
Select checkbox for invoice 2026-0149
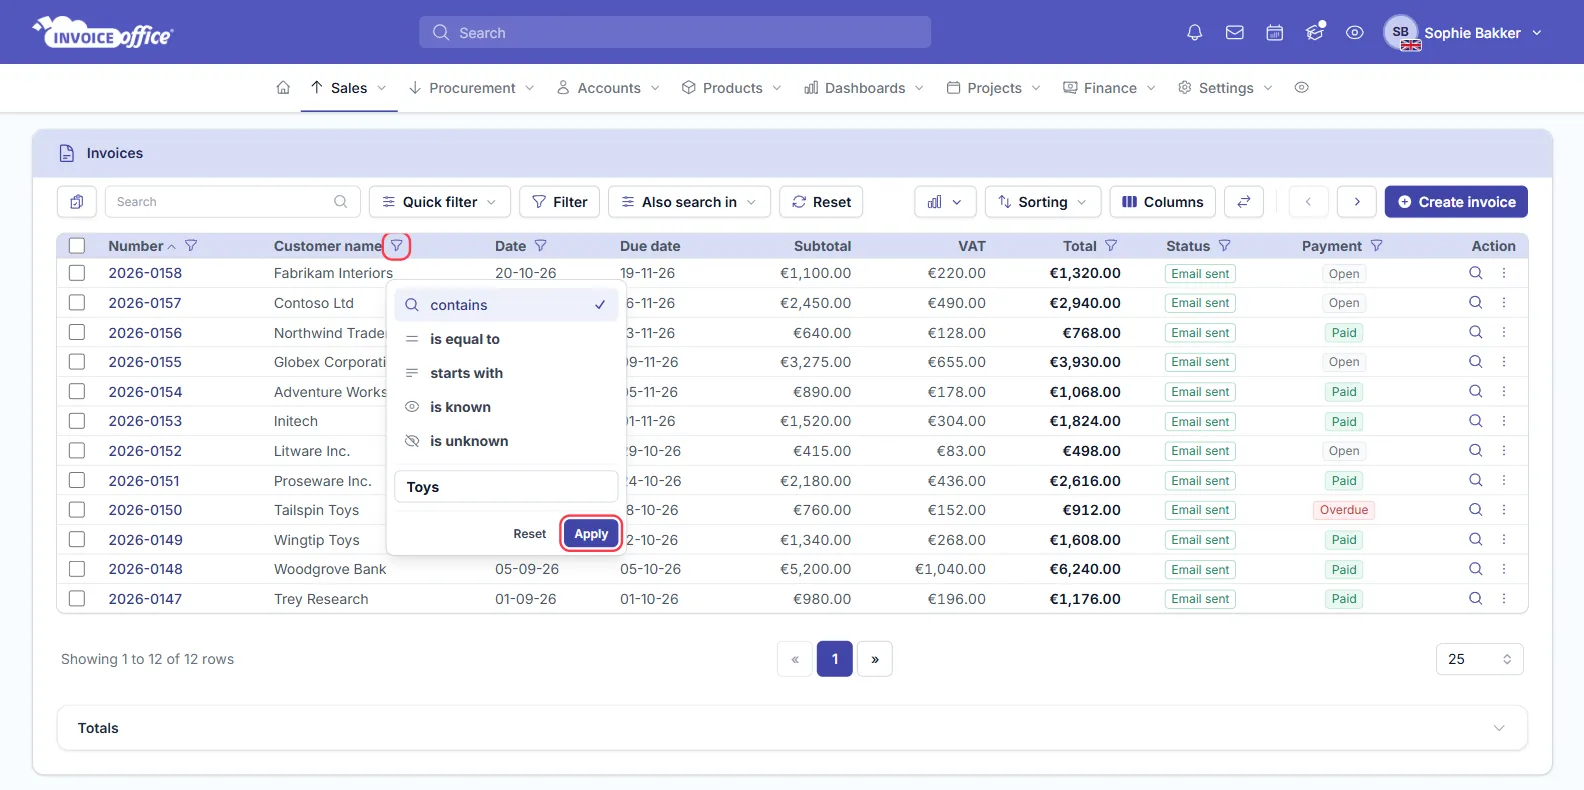click(x=77, y=540)
